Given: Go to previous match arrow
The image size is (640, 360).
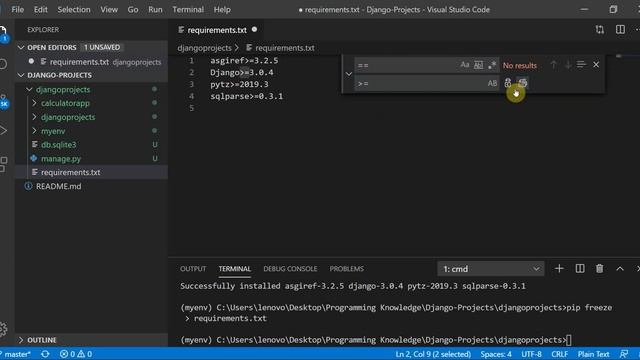Looking at the screenshot, I should [x=553, y=65].
